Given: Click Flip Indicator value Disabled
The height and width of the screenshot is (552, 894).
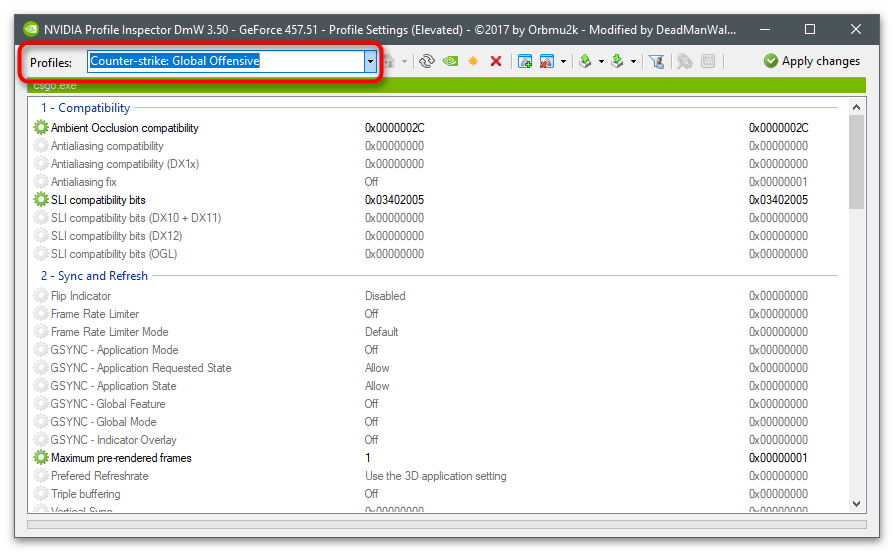Looking at the screenshot, I should click(385, 296).
